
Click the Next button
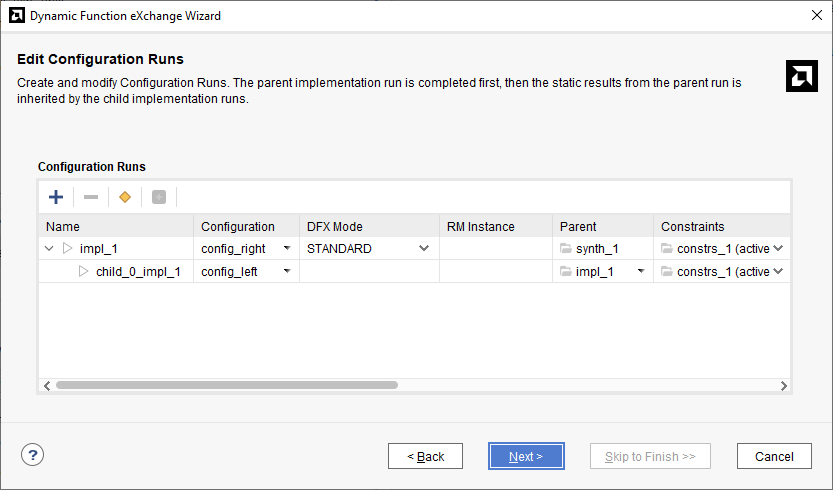pyautogui.click(x=526, y=456)
